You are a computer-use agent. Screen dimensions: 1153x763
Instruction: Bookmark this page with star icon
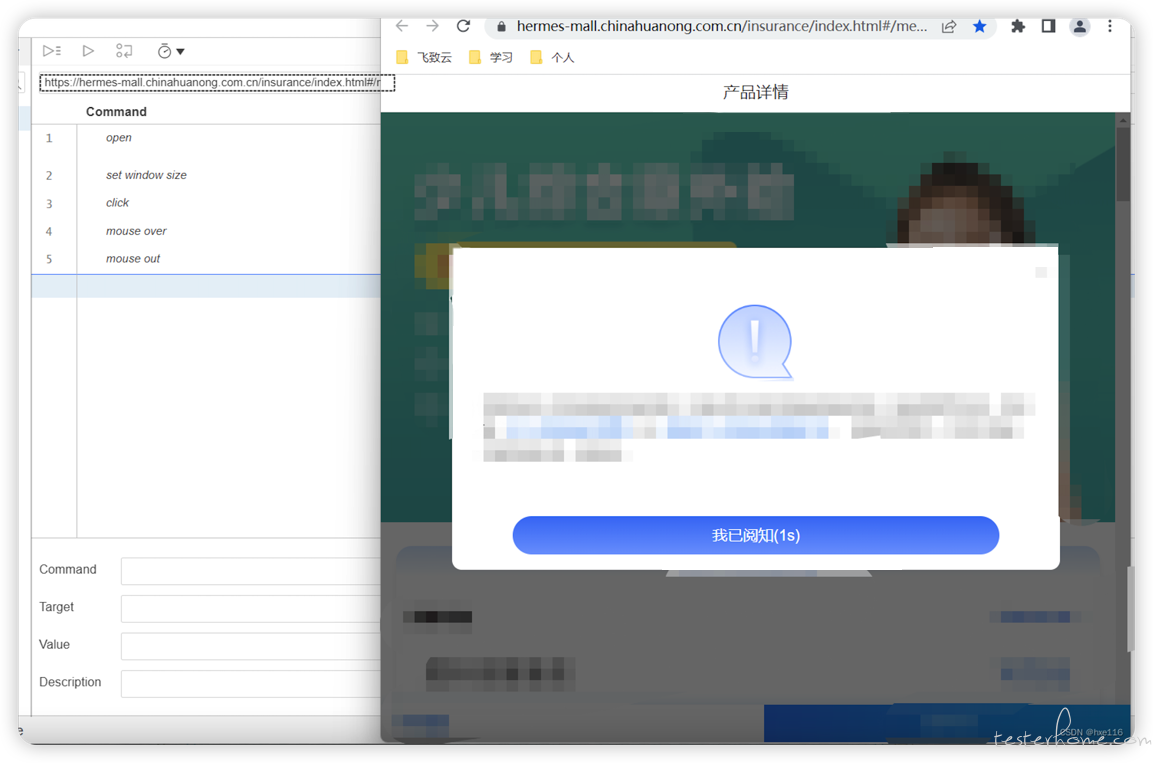click(979, 26)
